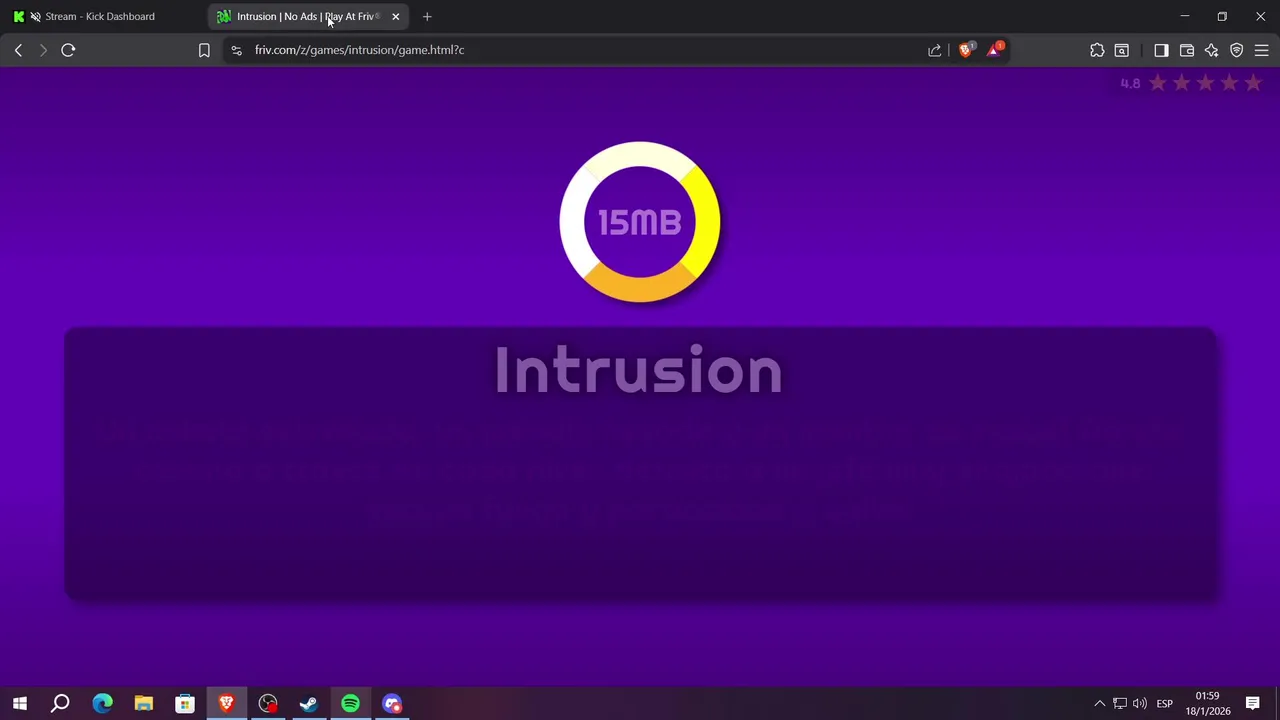The image size is (1280, 720).
Task: Open Microsoft Store from the taskbar
Action: click(x=185, y=704)
